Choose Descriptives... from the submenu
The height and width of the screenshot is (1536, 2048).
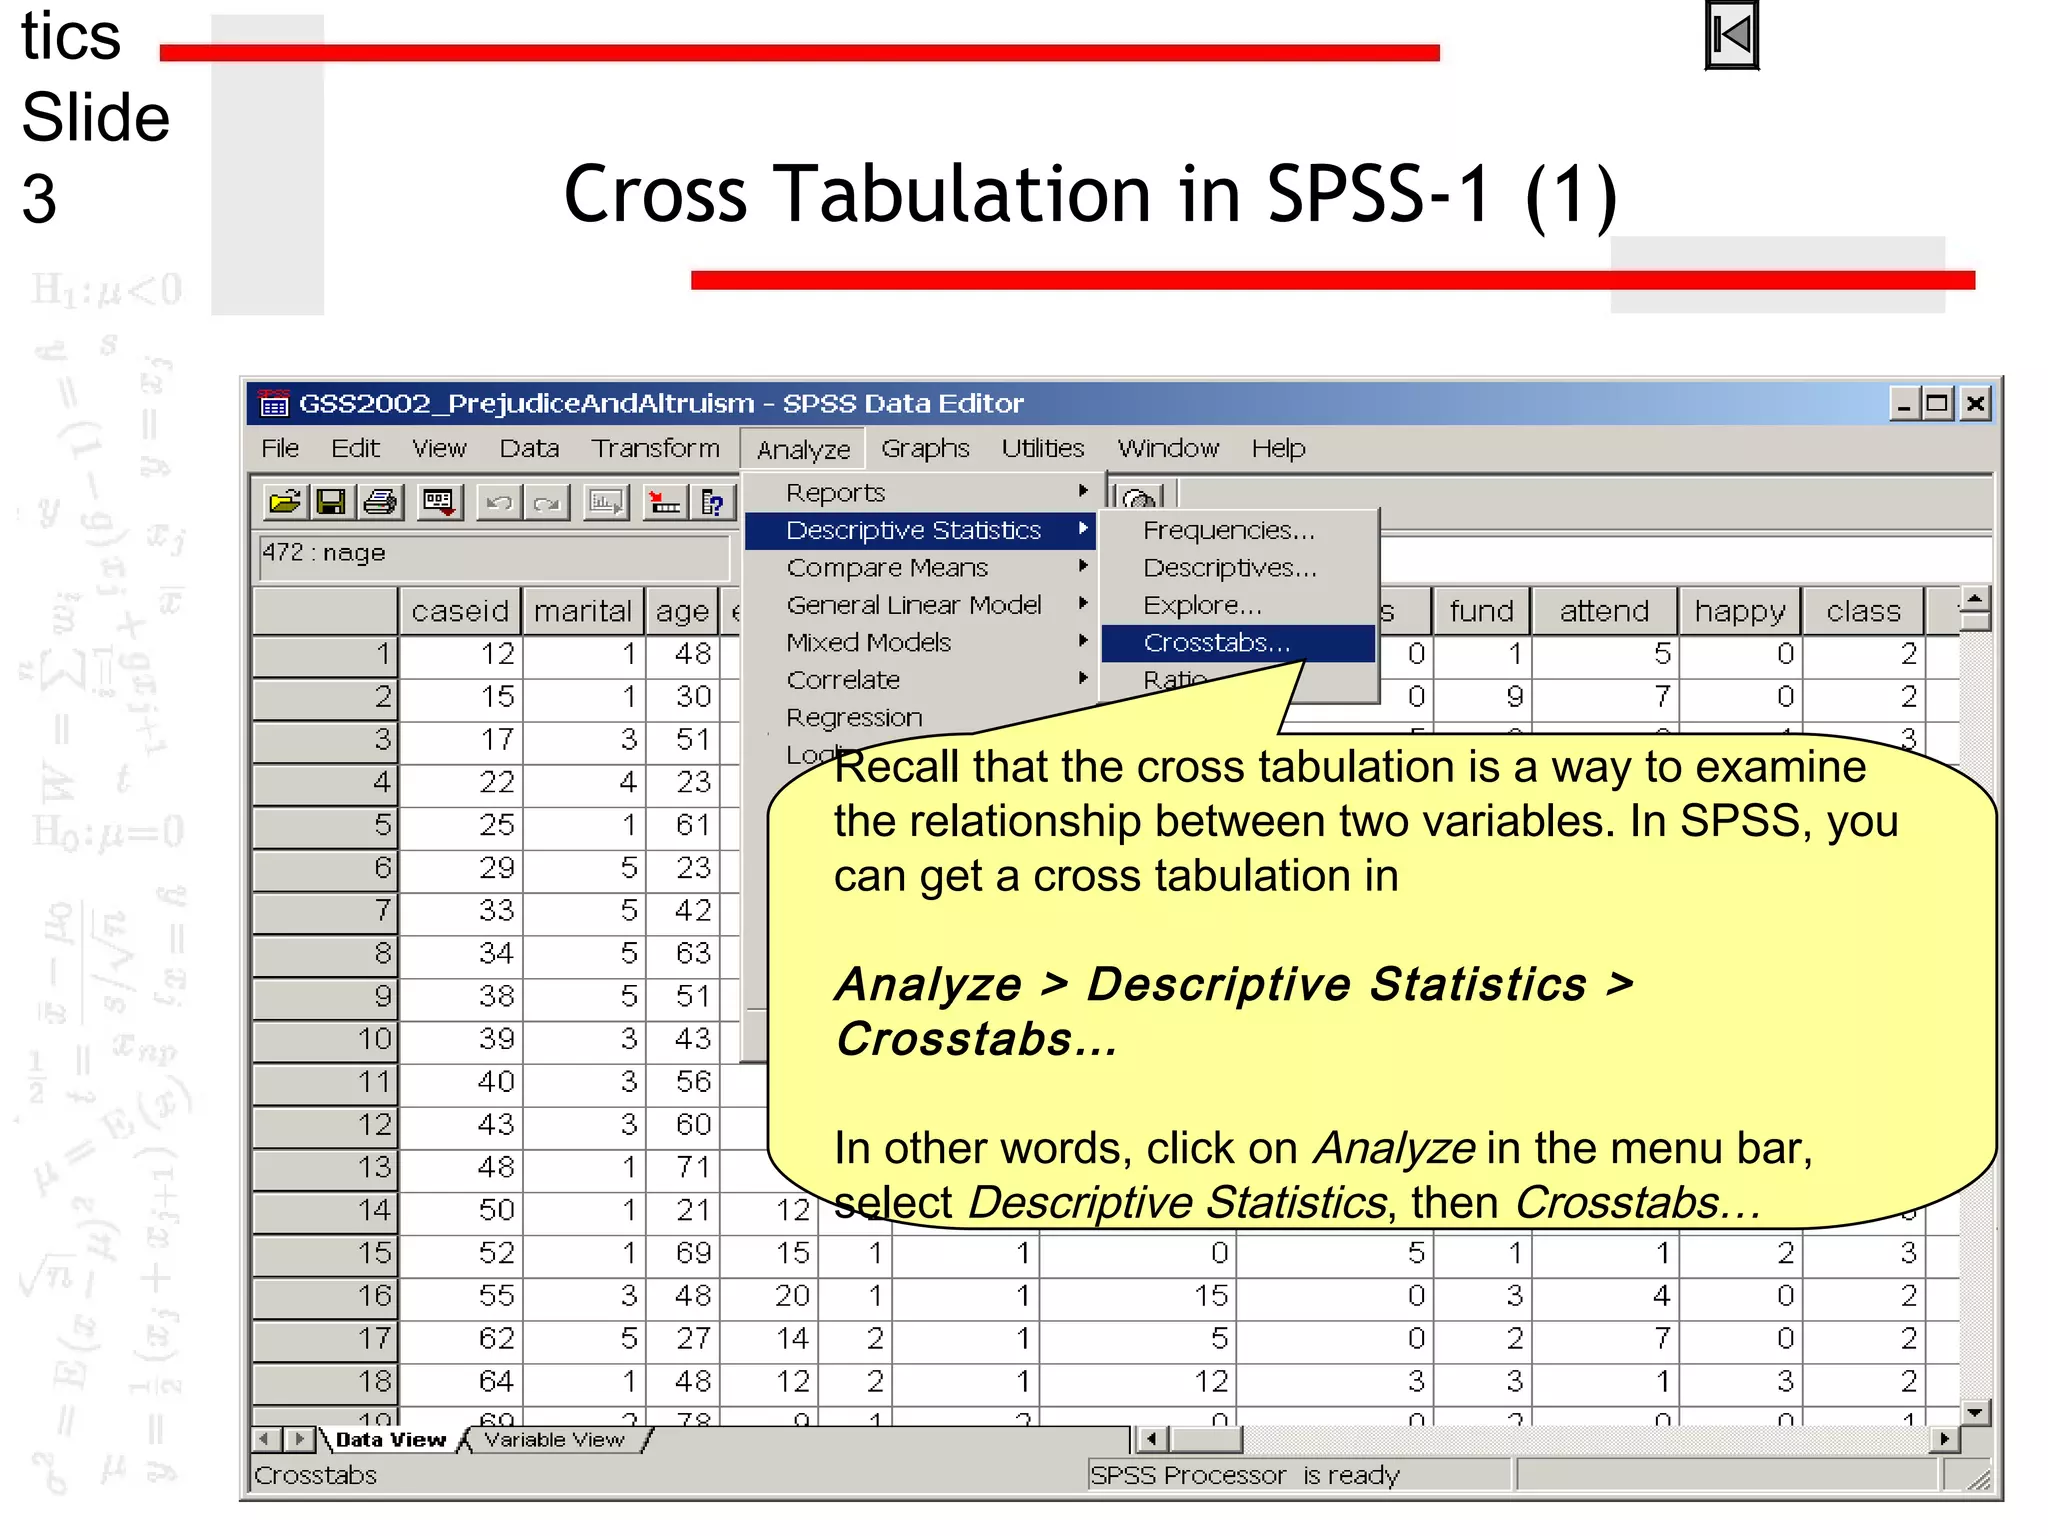point(1238,567)
